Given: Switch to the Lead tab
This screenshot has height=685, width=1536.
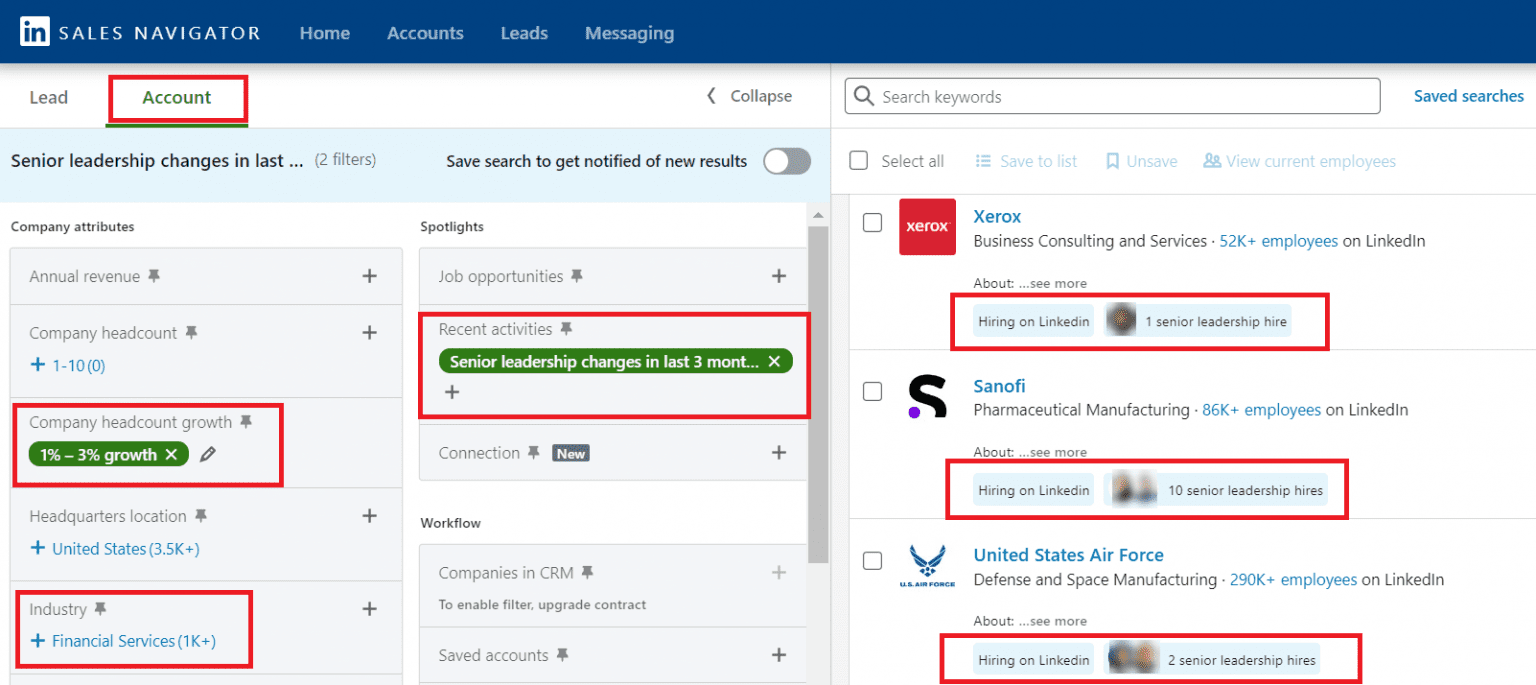Looking at the screenshot, I should click(x=48, y=97).
